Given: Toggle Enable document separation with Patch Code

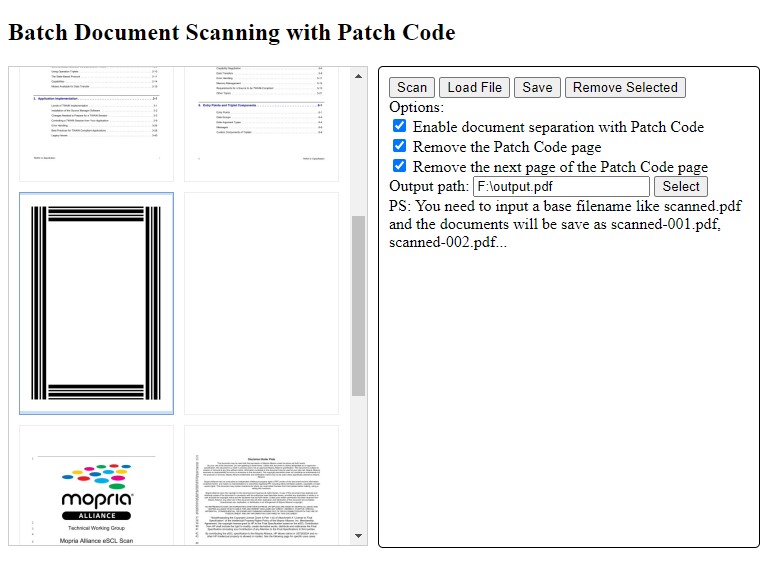Looking at the screenshot, I should [400, 127].
